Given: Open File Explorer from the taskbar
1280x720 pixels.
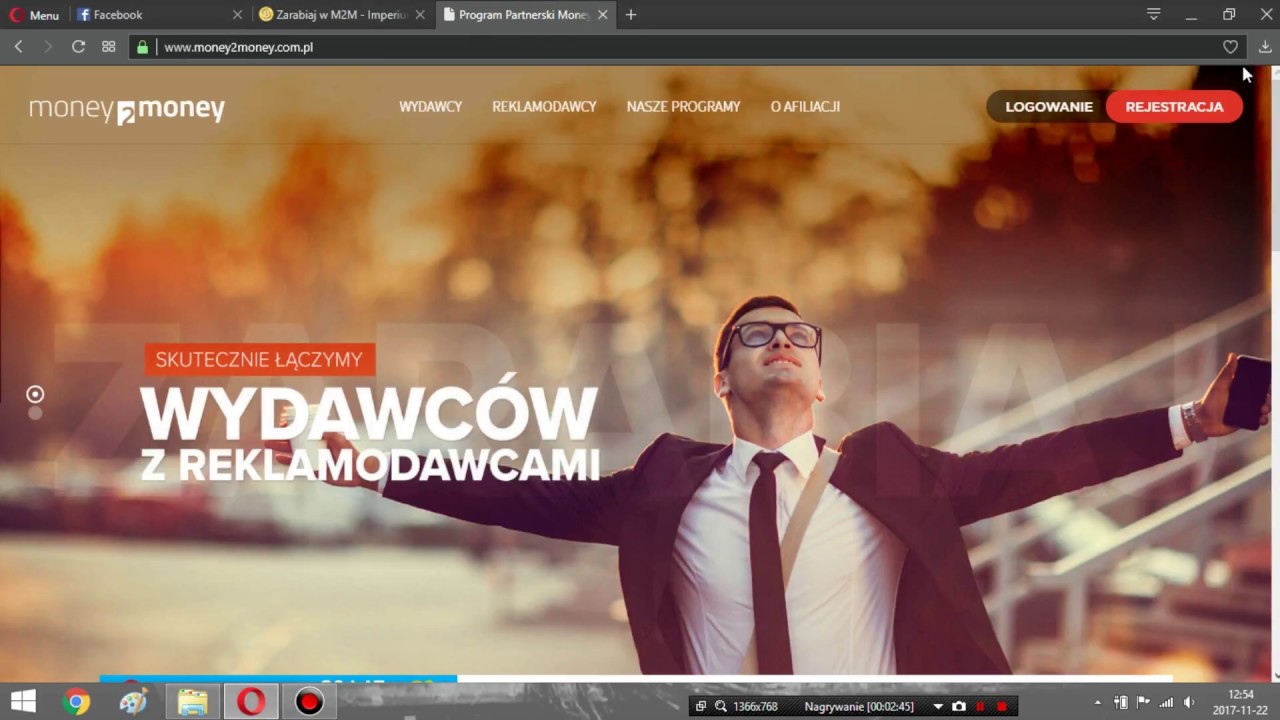Looking at the screenshot, I should pyautogui.click(x=192, y=703).
